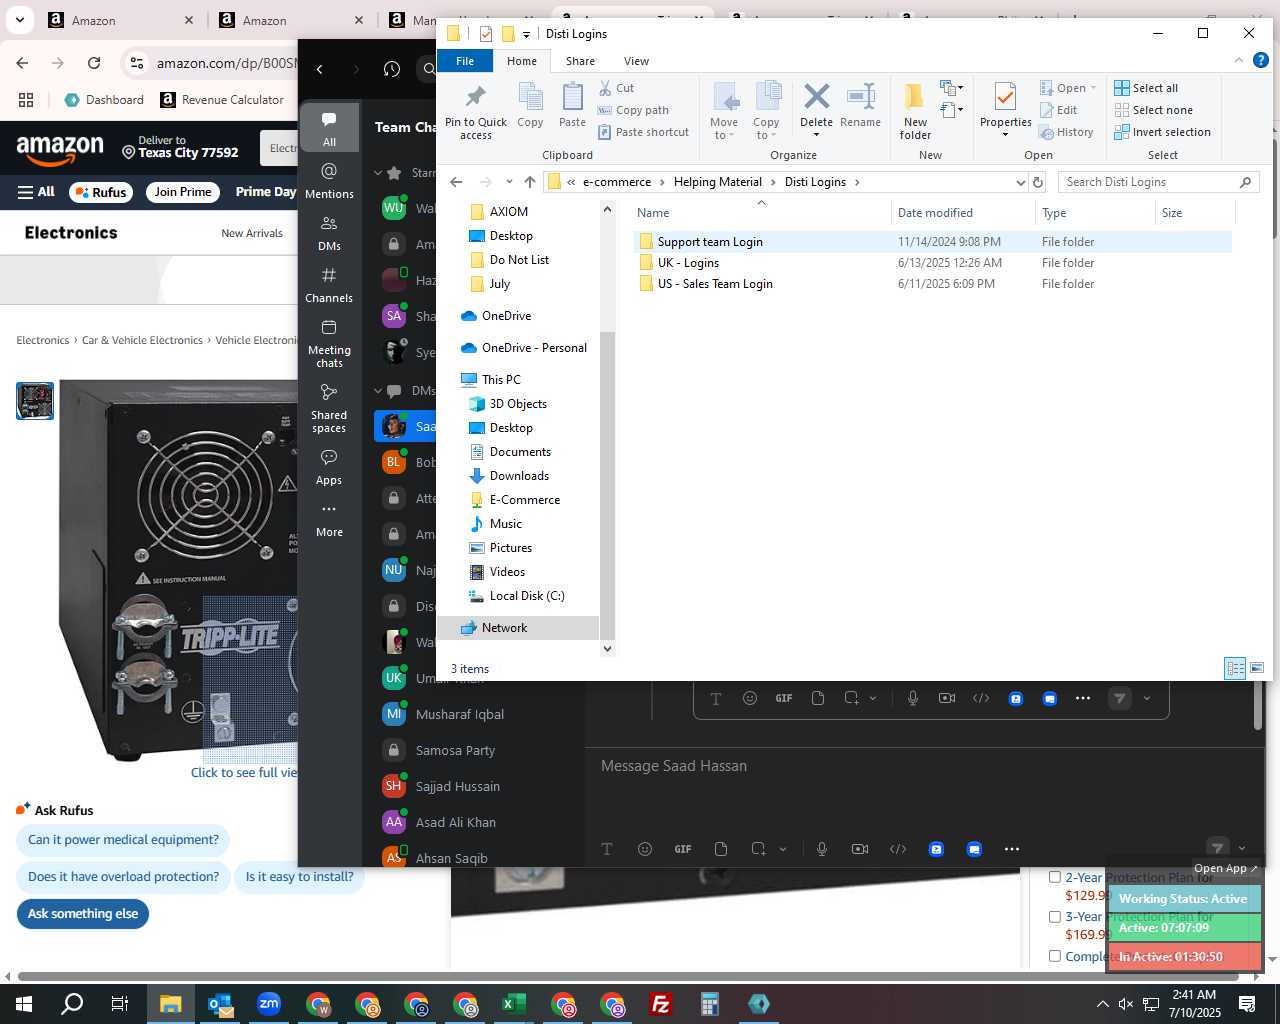Click the Copy icon in Clipboard group
The image size is (1280, 1024).
coord(530,106)
